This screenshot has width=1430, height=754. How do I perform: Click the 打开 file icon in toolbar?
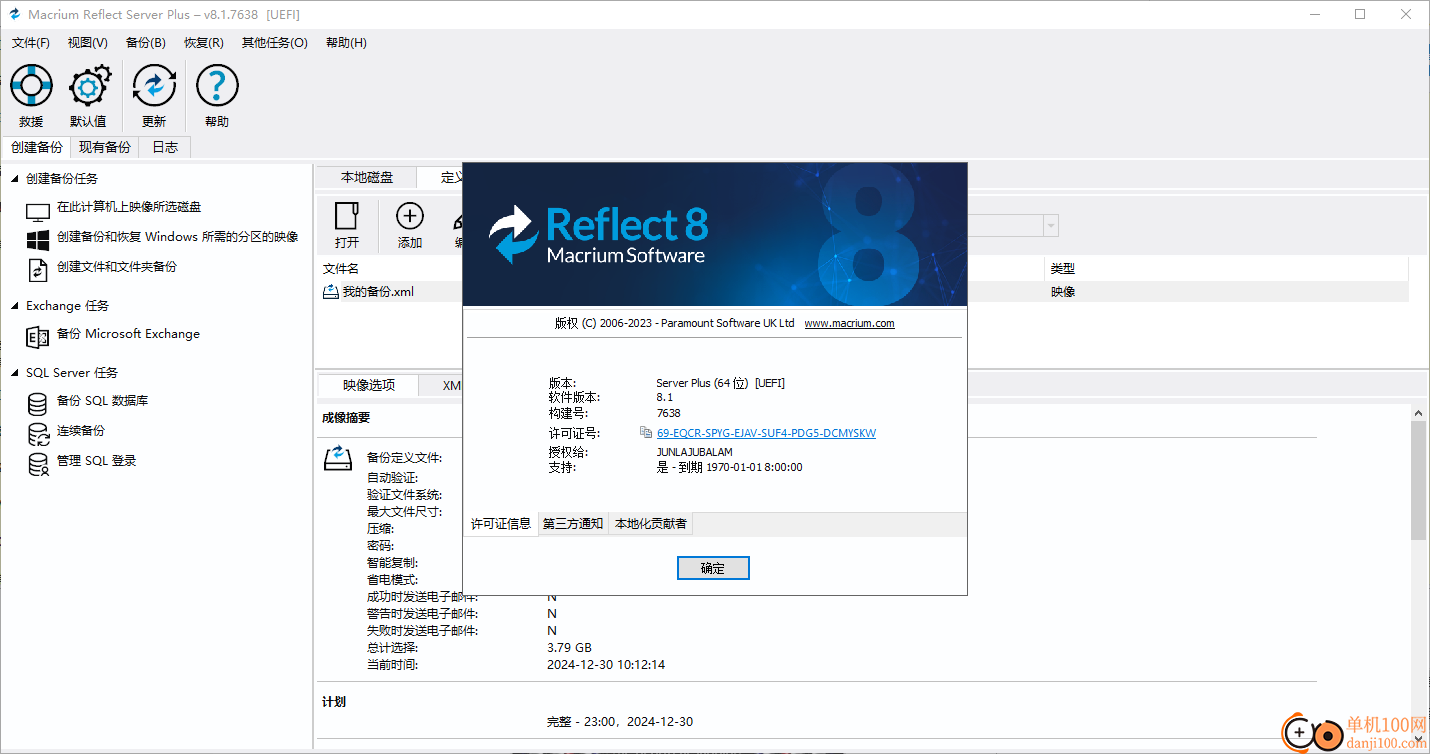pyautogui.click(x=347, y=226)
